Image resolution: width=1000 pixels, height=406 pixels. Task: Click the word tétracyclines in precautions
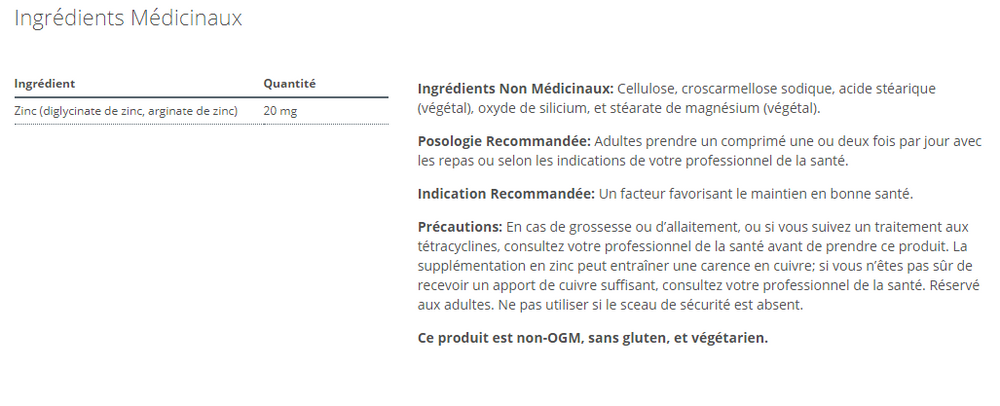pos(461,245)
